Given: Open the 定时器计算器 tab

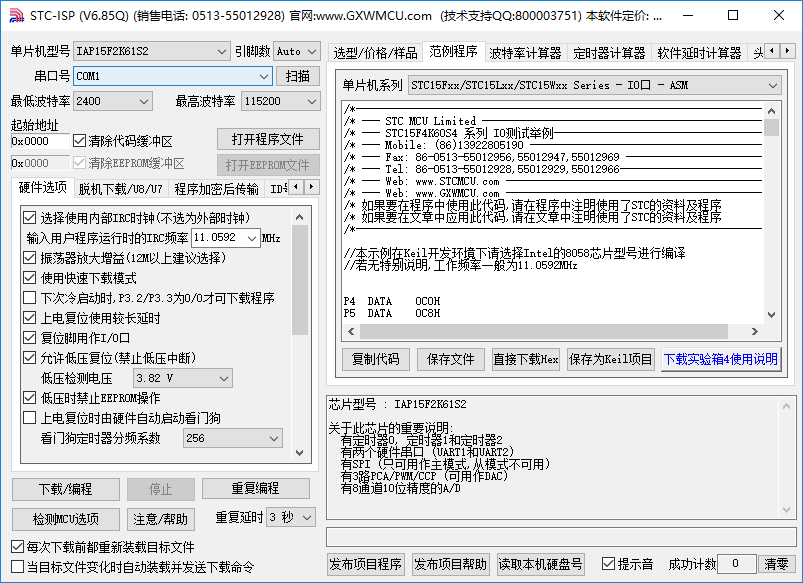Looking at the screenshot, I should pos(609,53).
